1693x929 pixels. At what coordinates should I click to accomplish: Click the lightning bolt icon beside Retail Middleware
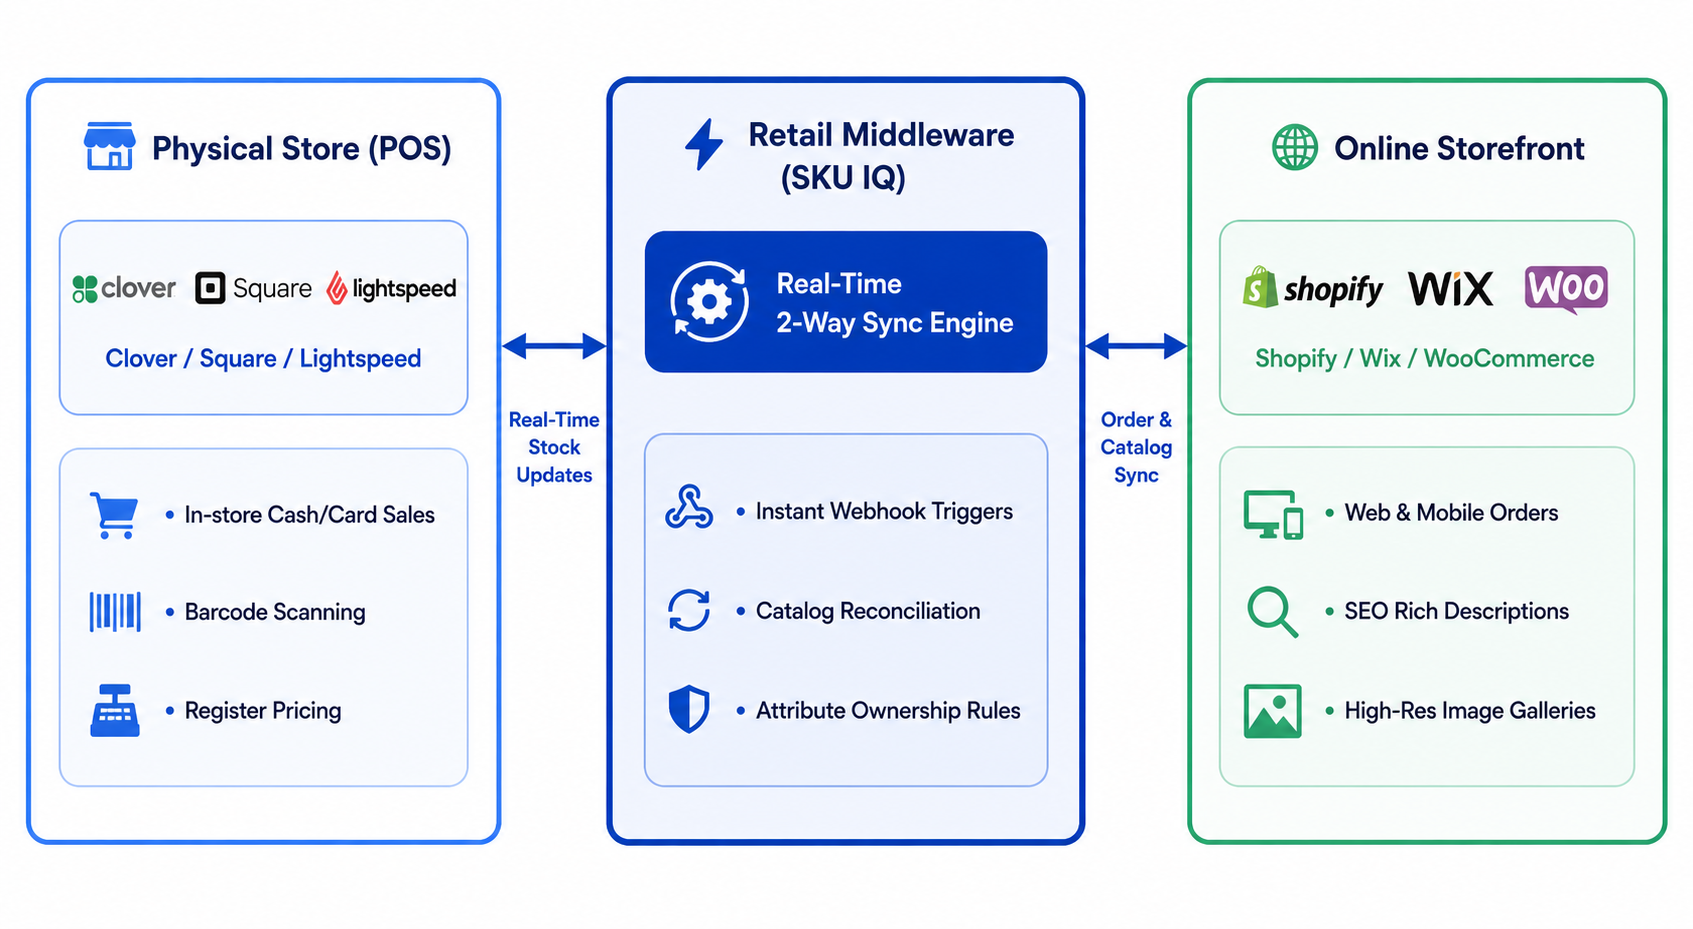704,145
